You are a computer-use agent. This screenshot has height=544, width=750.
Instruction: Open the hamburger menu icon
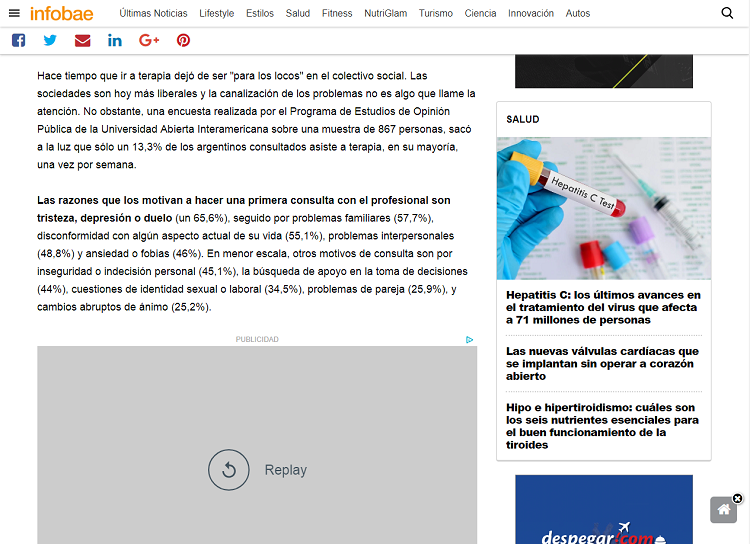[x=14, y=13]
